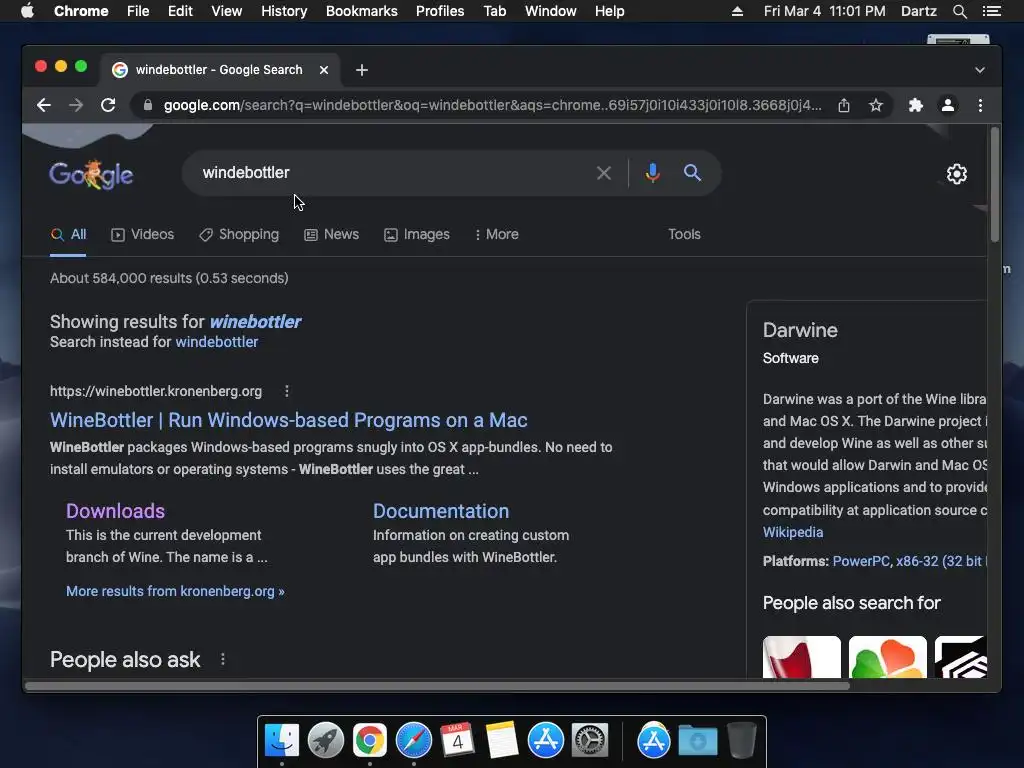Open the first People also search for thumbnail
The image size is (1024, 768).
coord(802,657)
